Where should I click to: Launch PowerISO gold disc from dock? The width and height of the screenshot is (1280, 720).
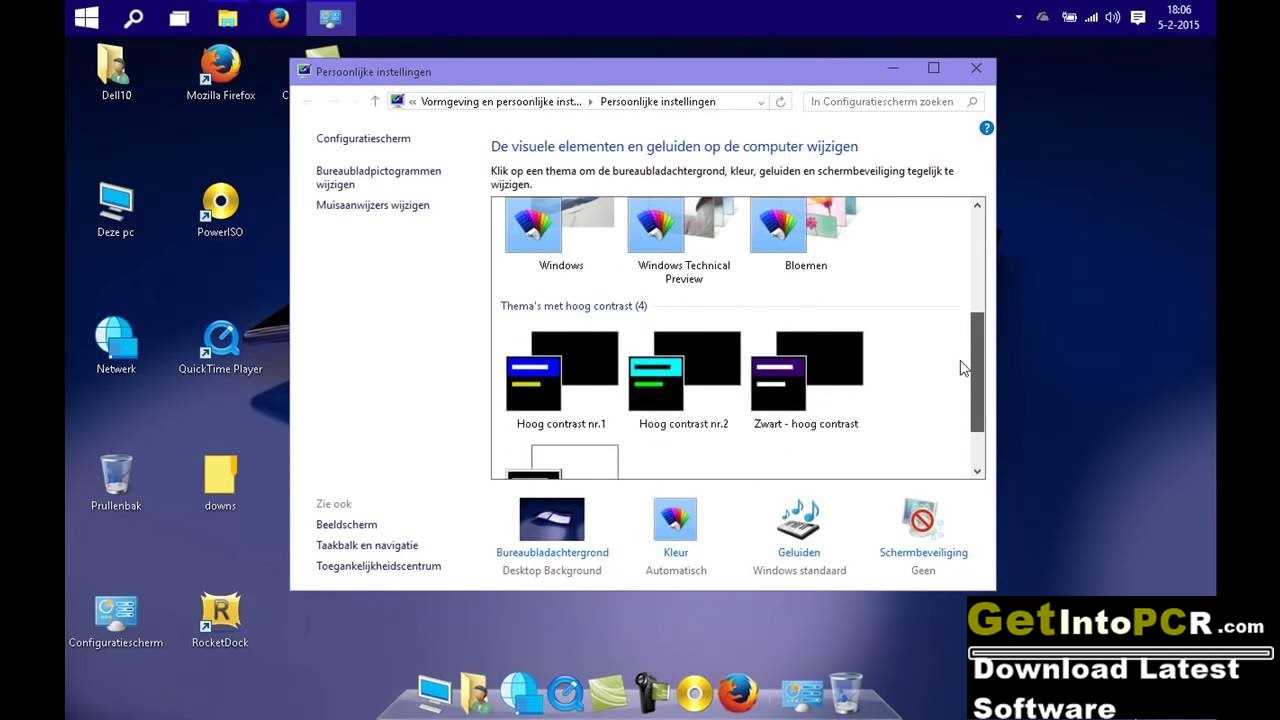tap(694, 693)
